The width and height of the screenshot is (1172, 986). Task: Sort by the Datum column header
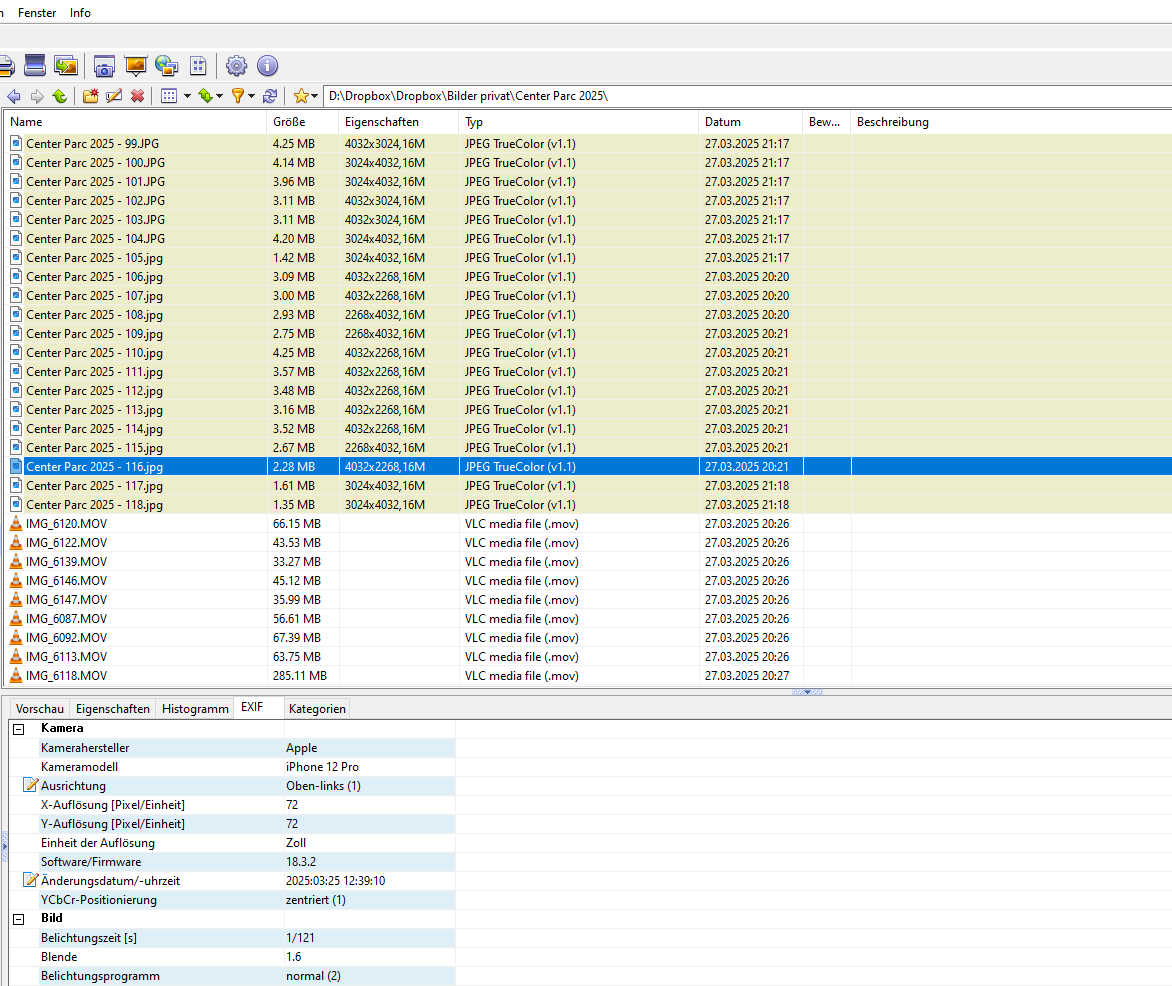(750, 122)
